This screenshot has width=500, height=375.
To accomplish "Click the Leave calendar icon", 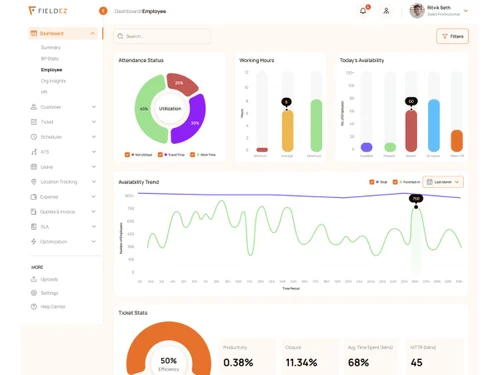I will tap(34, 167).
